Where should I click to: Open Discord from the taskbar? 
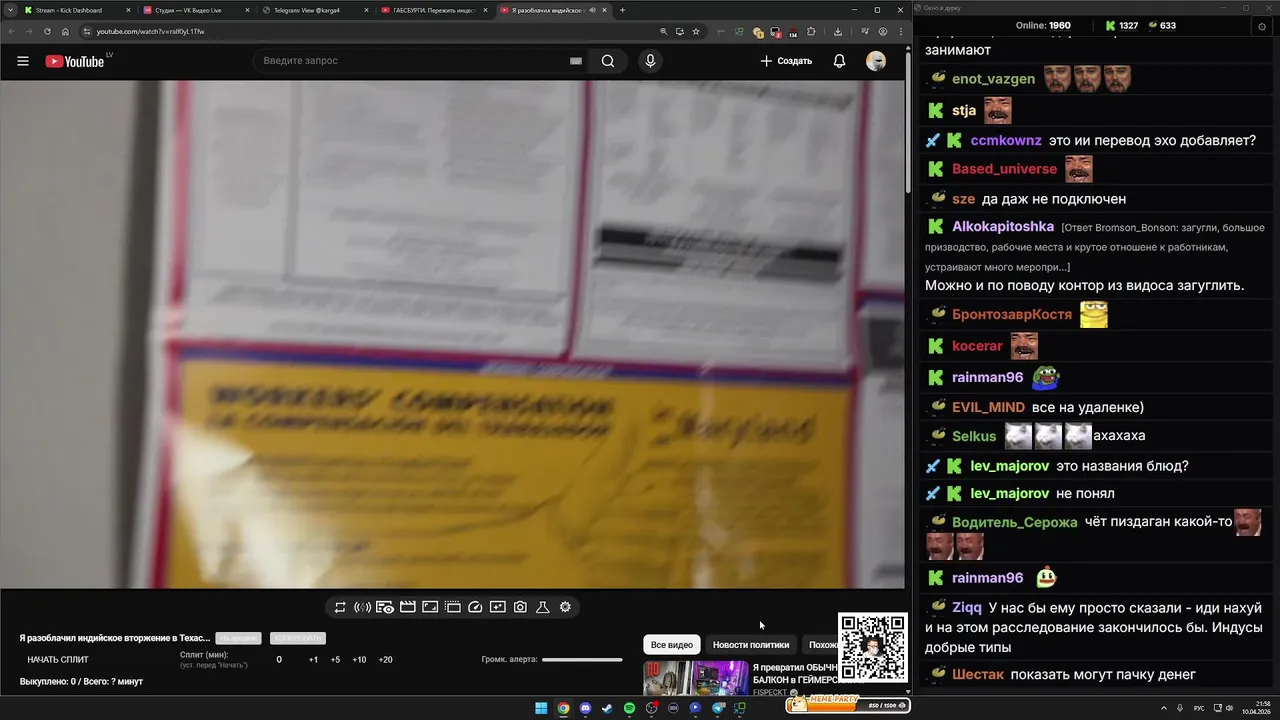(585, 708)
